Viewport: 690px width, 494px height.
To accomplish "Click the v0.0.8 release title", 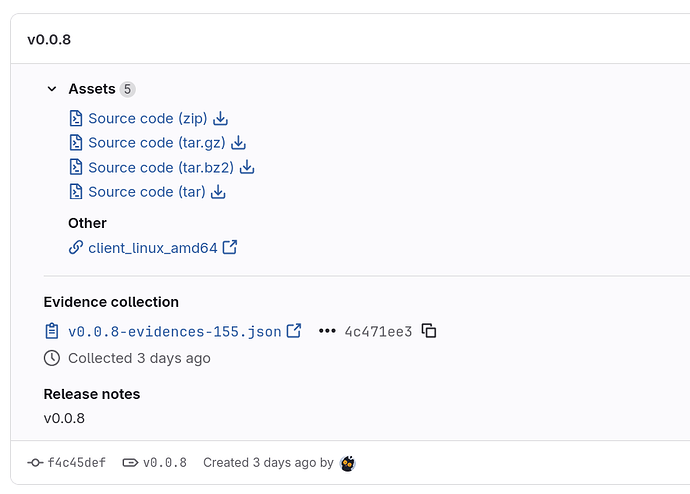I will (x=49, y=40).
